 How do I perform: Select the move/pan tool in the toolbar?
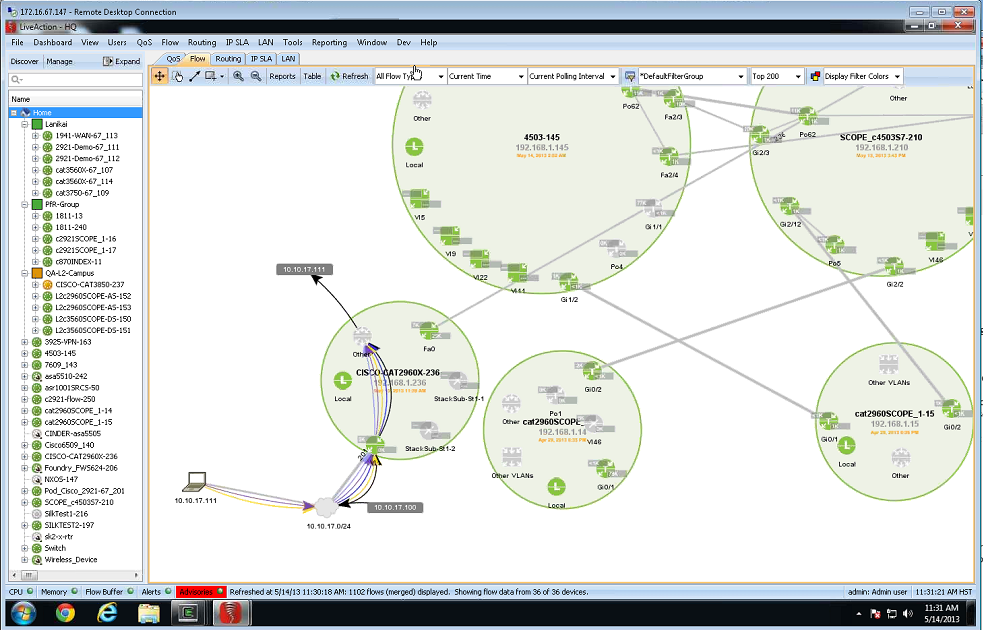point(160,76)
